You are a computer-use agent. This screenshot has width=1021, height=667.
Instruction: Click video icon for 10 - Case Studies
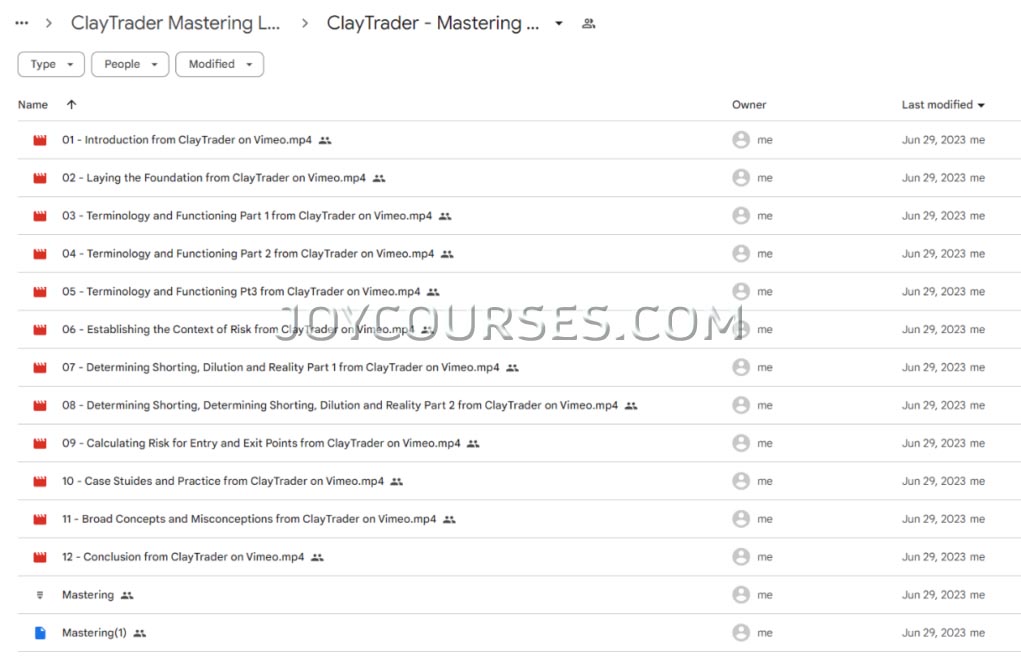coord(40,481)
